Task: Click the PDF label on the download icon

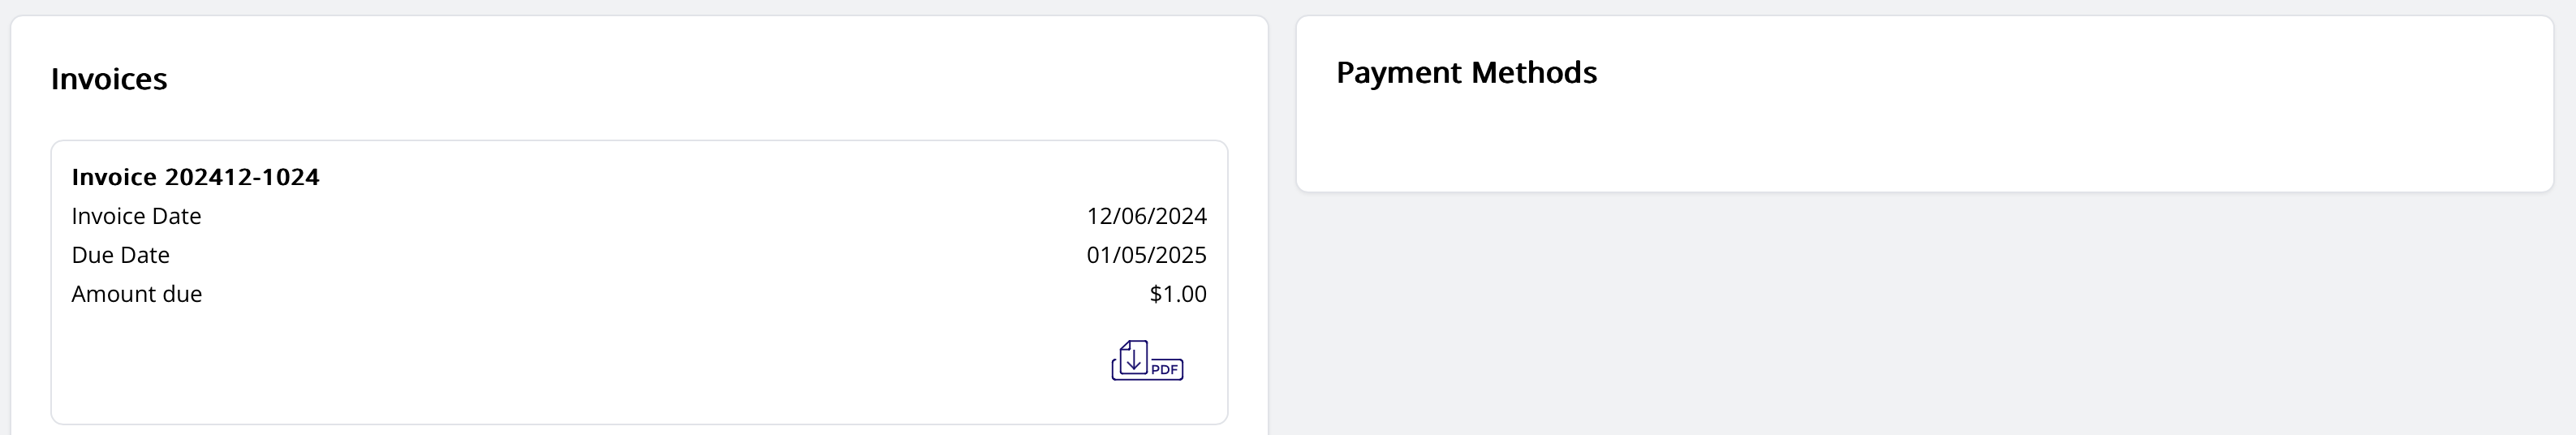Action: coord(1165,370)
